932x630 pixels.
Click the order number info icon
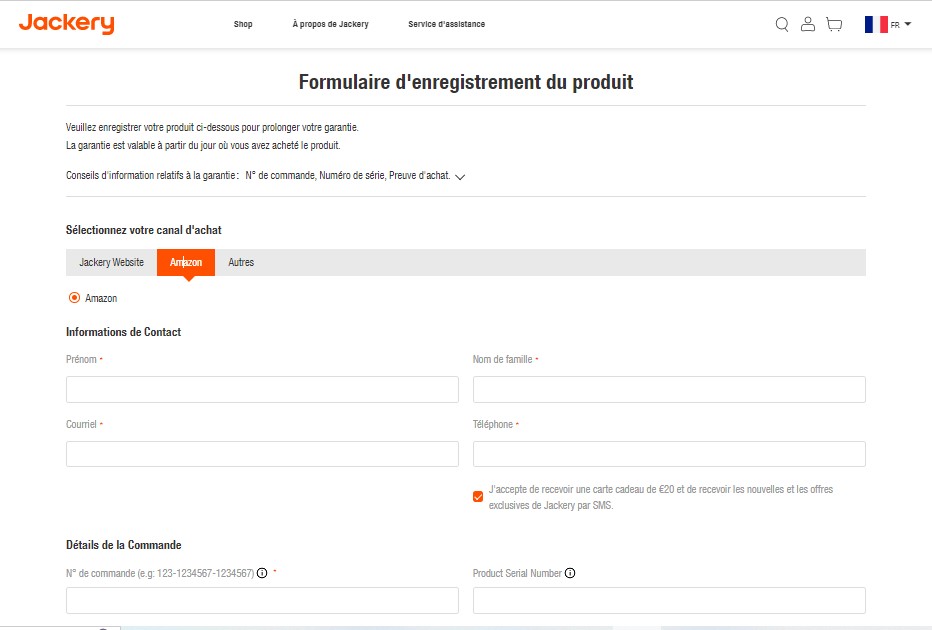click(262, 573)
